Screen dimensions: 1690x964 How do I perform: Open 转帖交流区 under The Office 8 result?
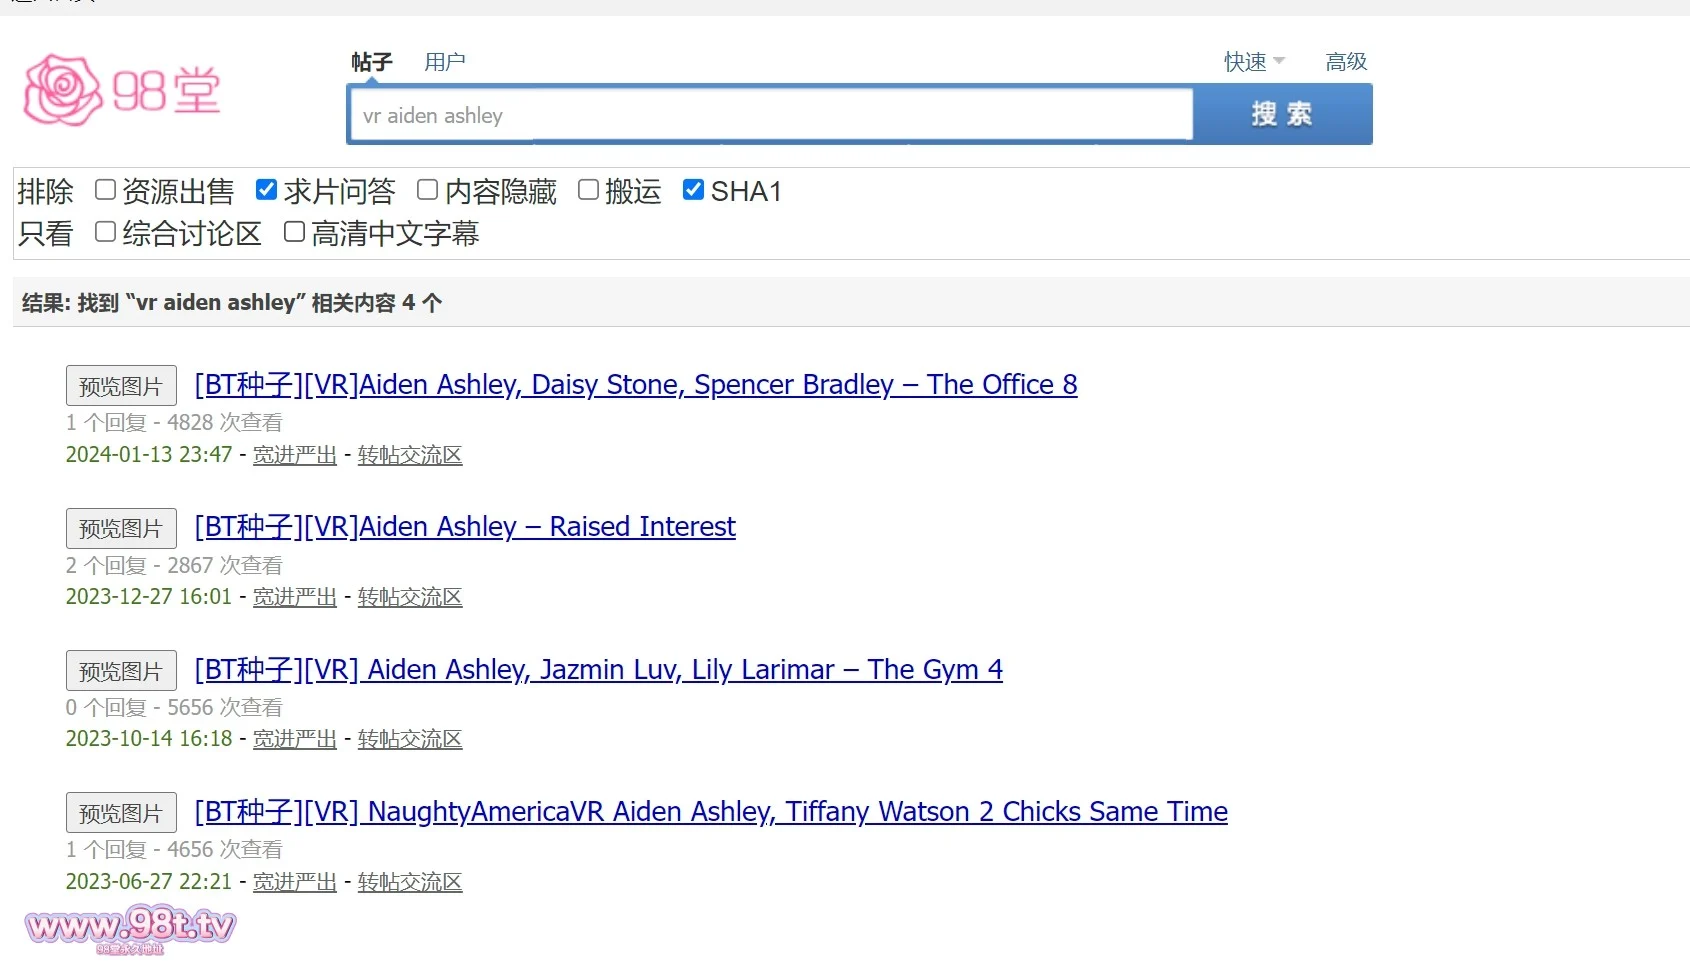coord(409,455)
